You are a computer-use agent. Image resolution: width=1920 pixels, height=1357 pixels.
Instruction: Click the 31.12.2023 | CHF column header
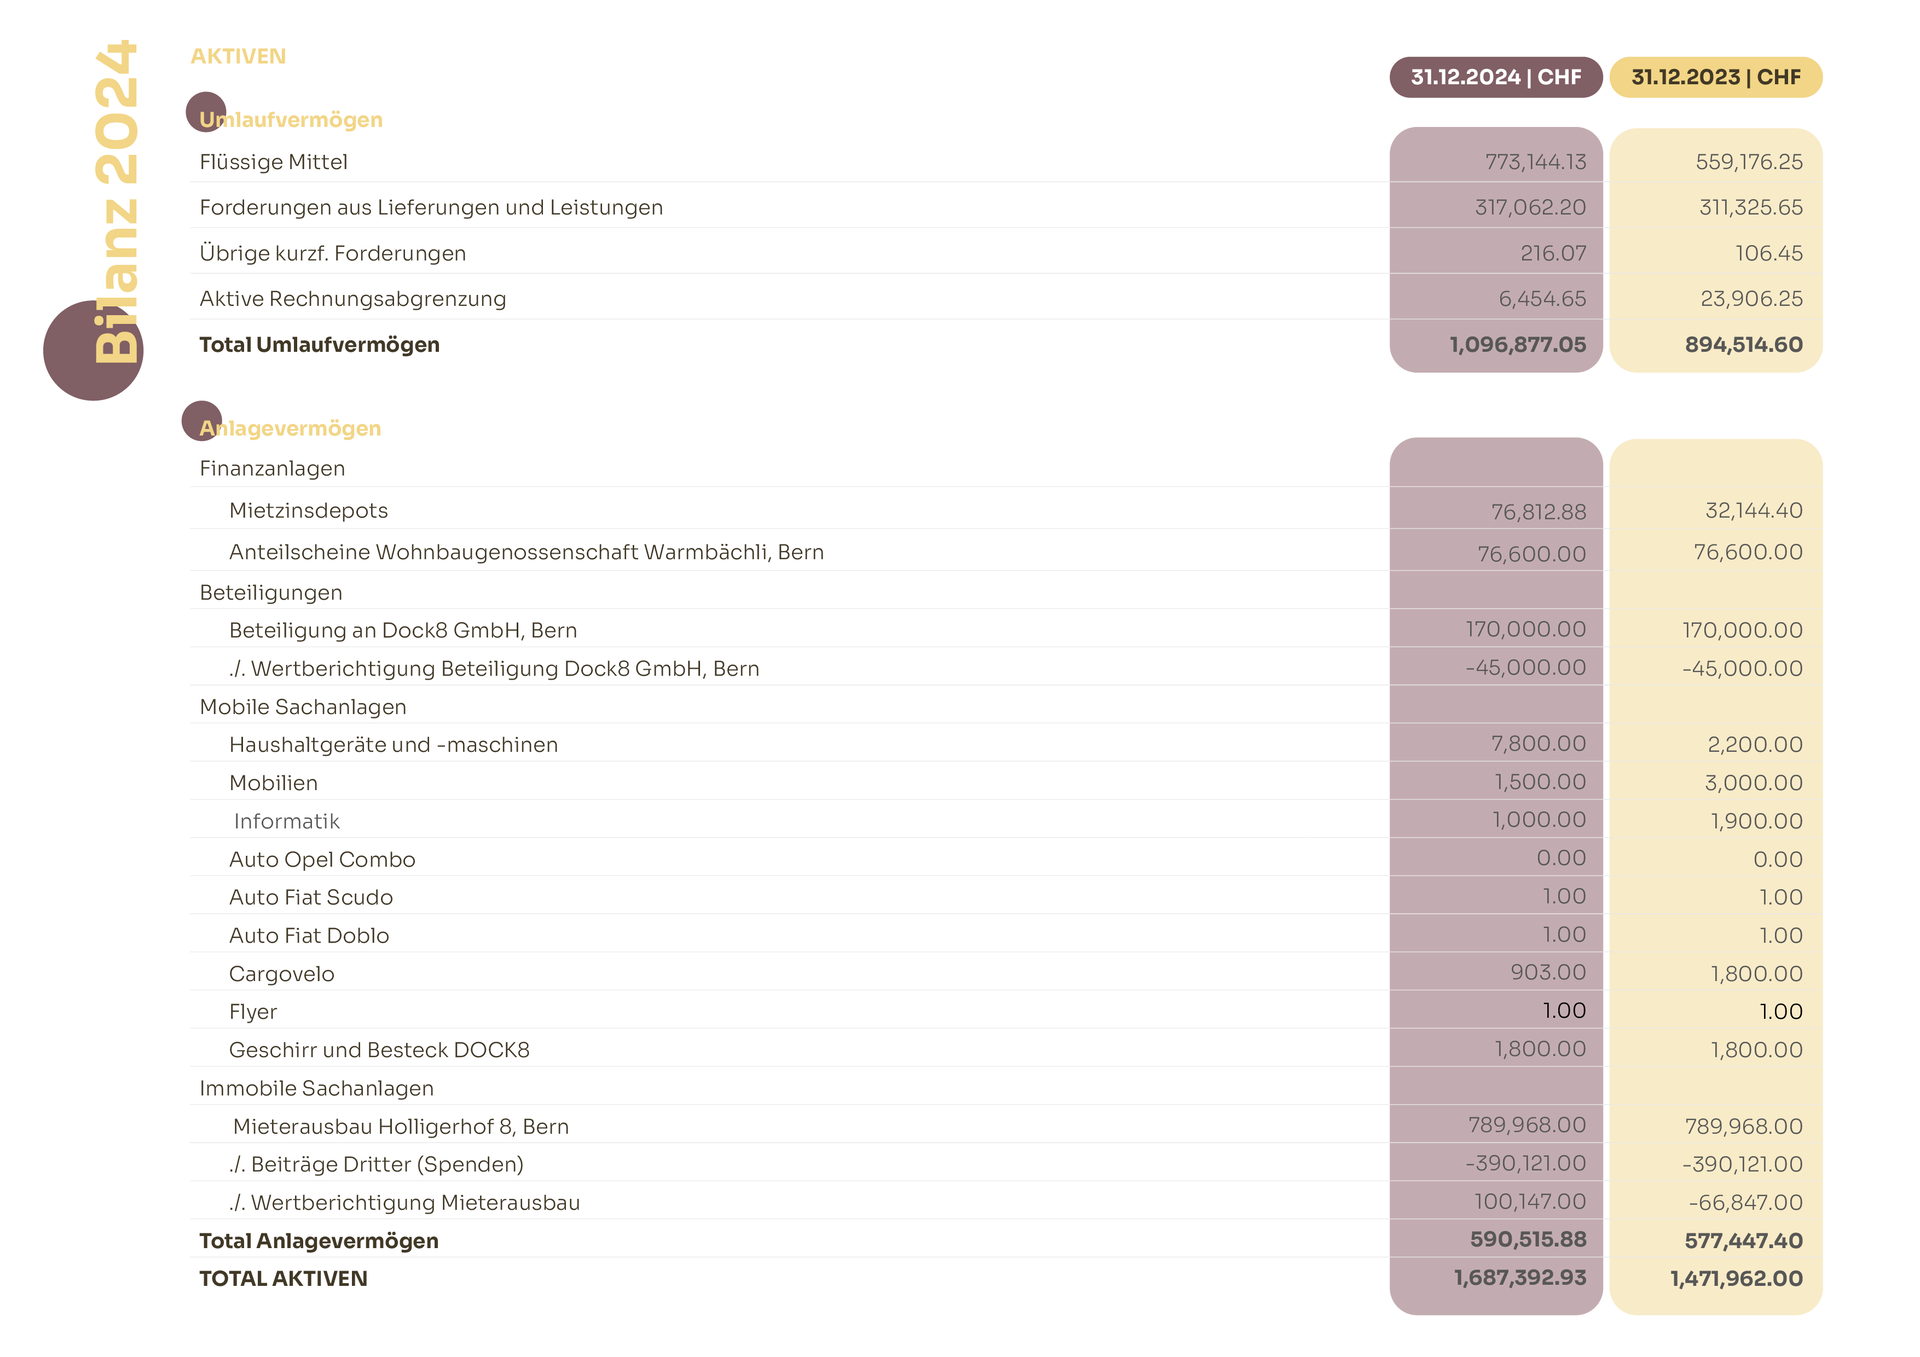(1715, 77)
